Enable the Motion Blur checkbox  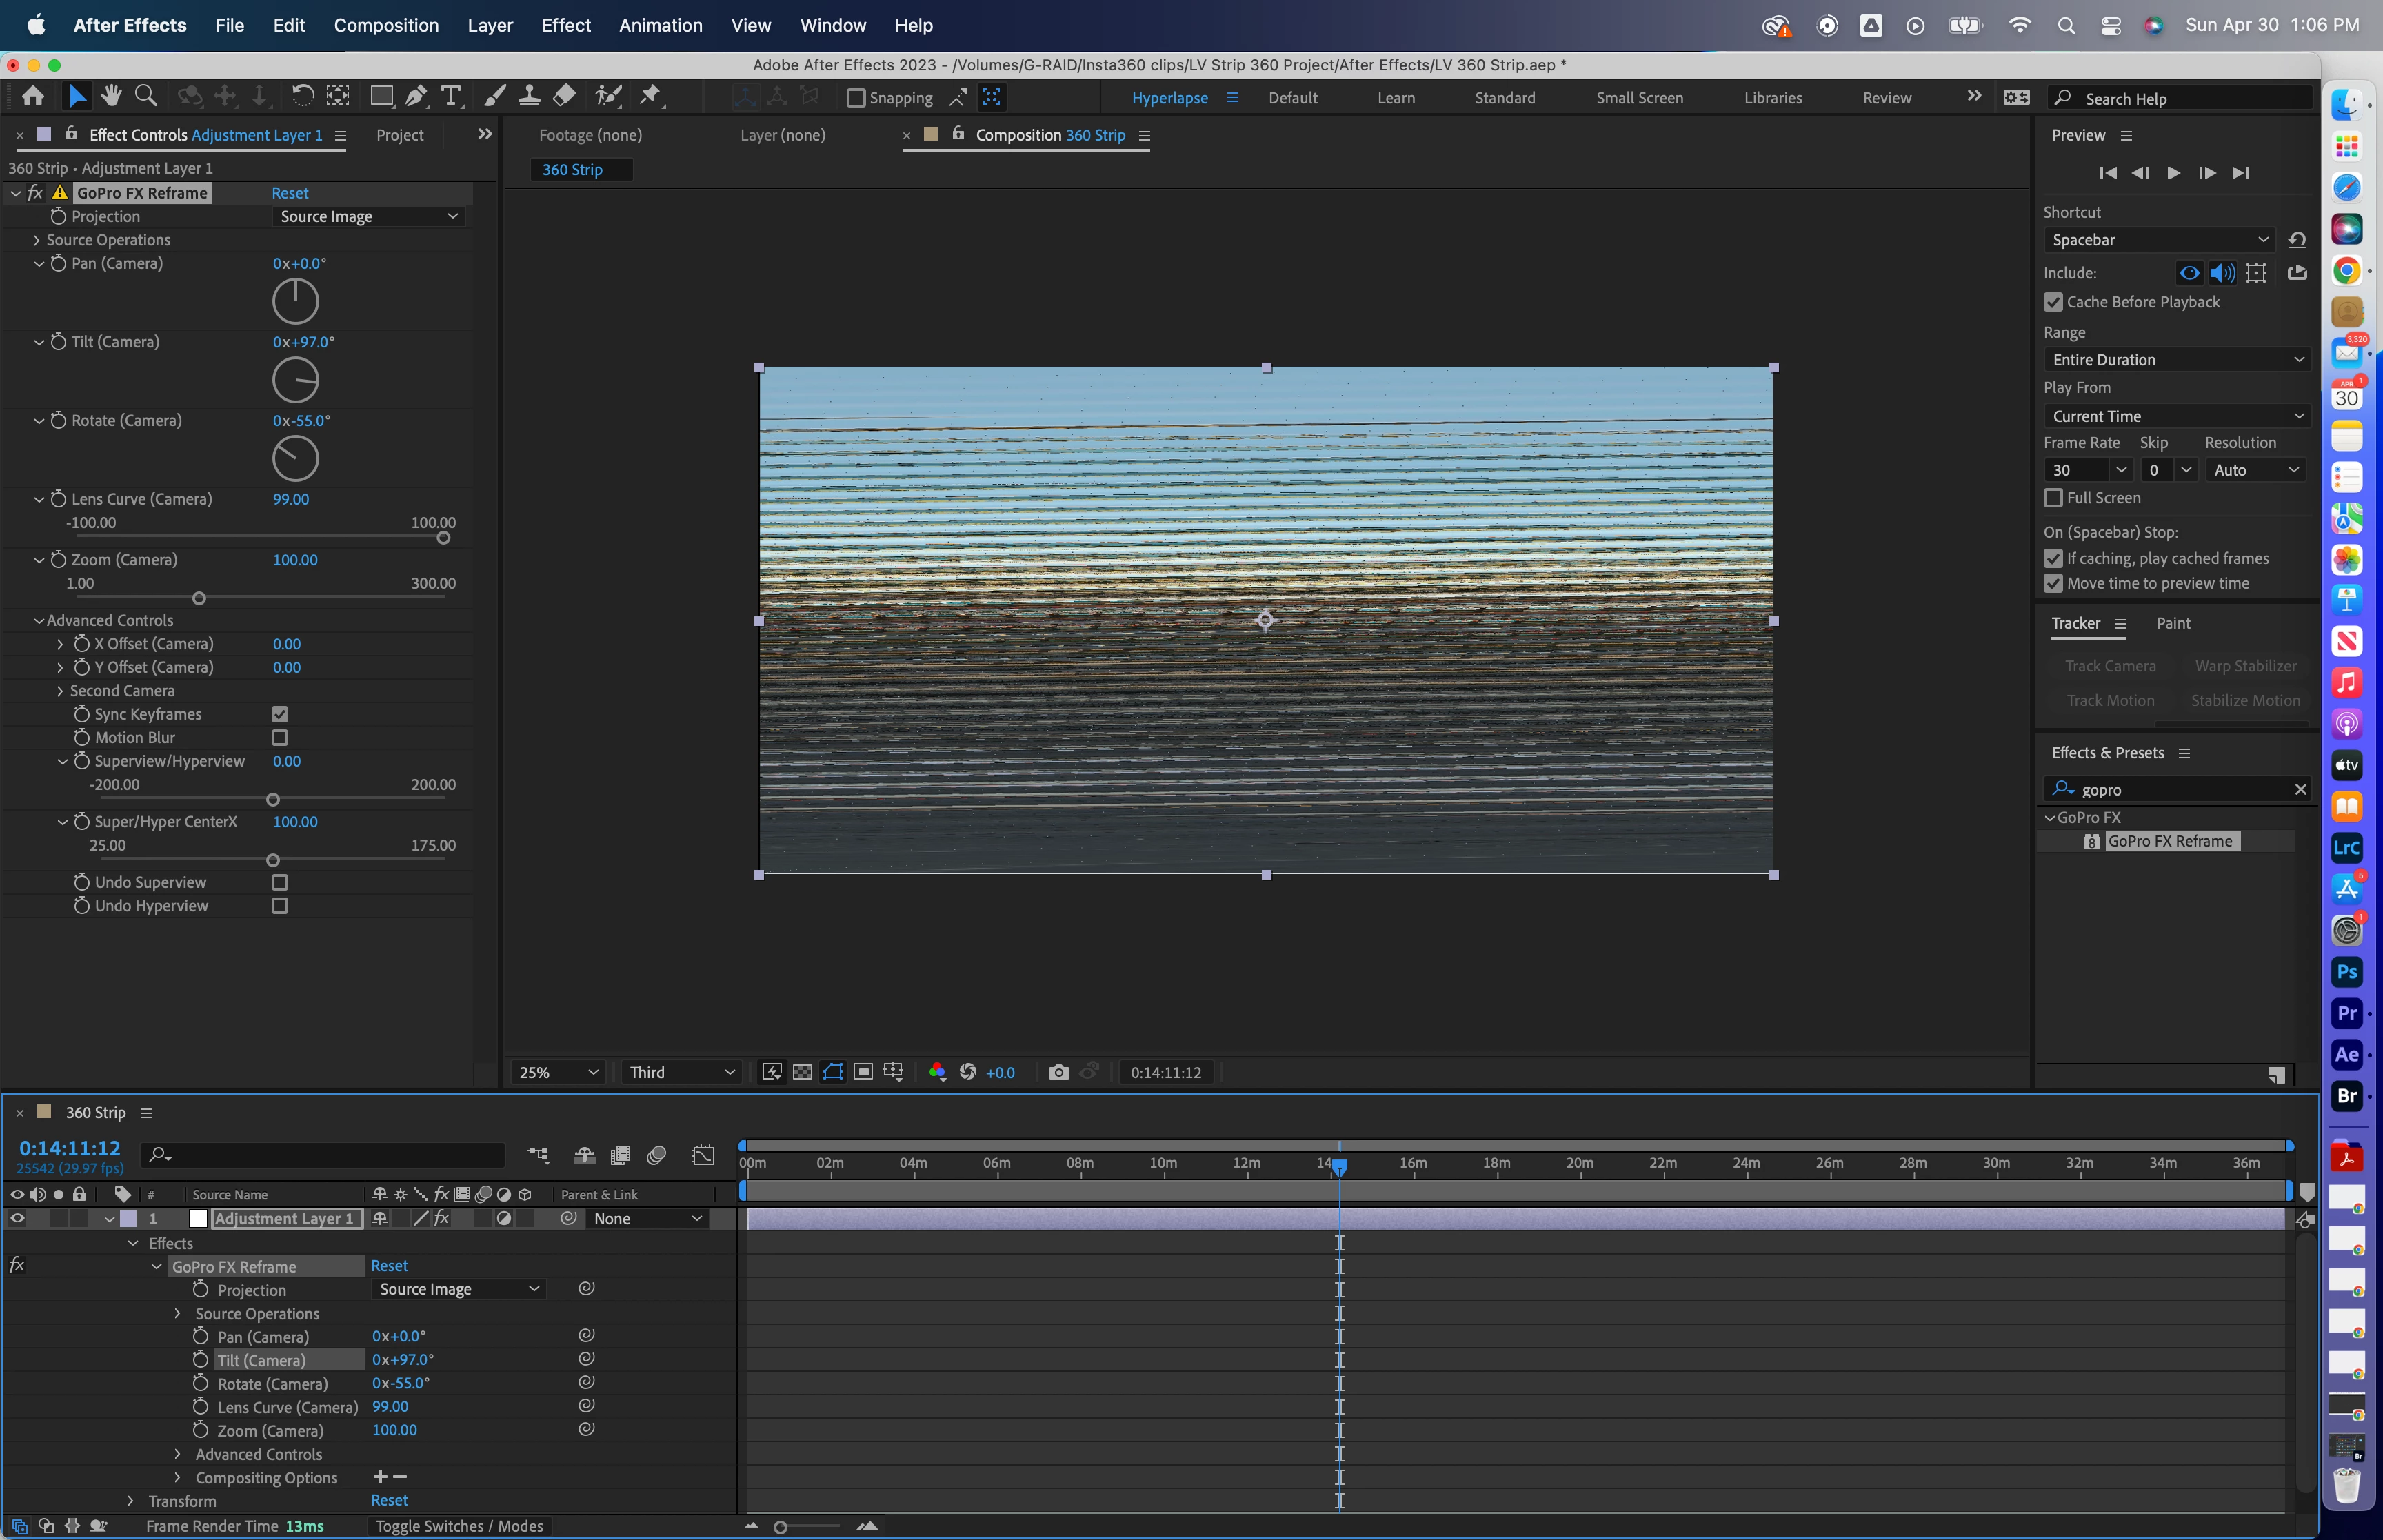(280, 738)
